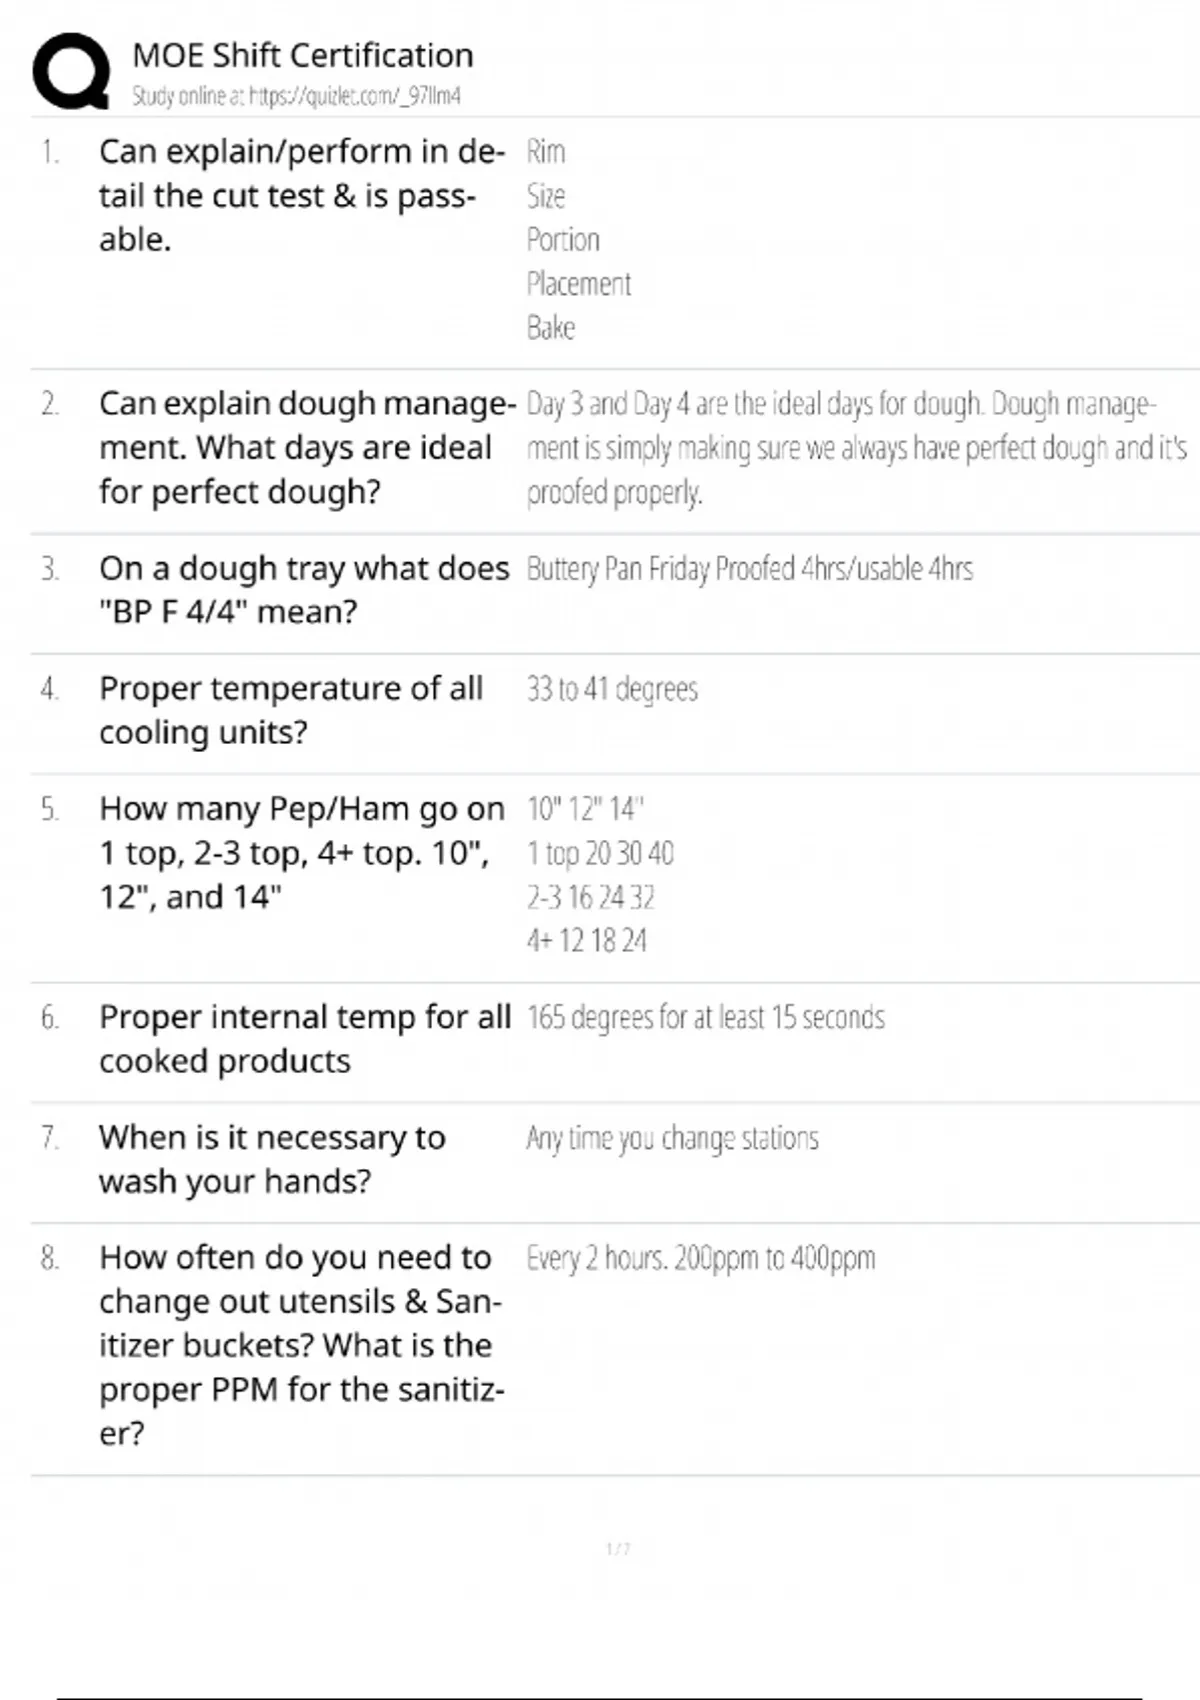The height and width of the screenshot is (1700, 1200).
Task: Click the MOE Shift Certification title
Action: click(302, 55)
